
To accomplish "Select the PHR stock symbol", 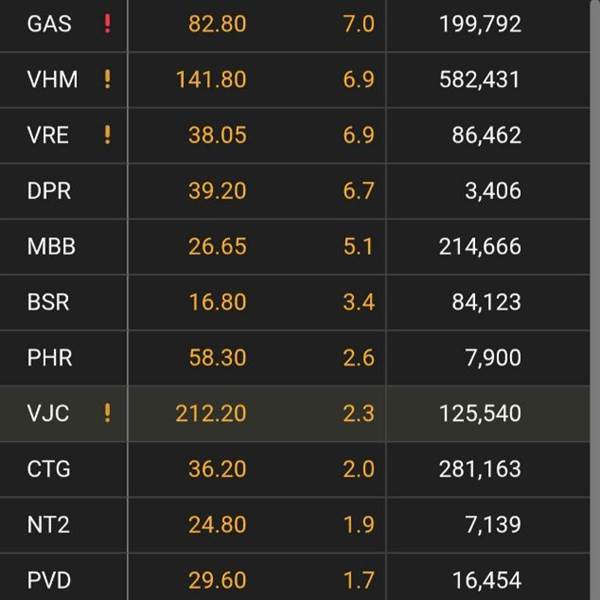I will point(49,357).
